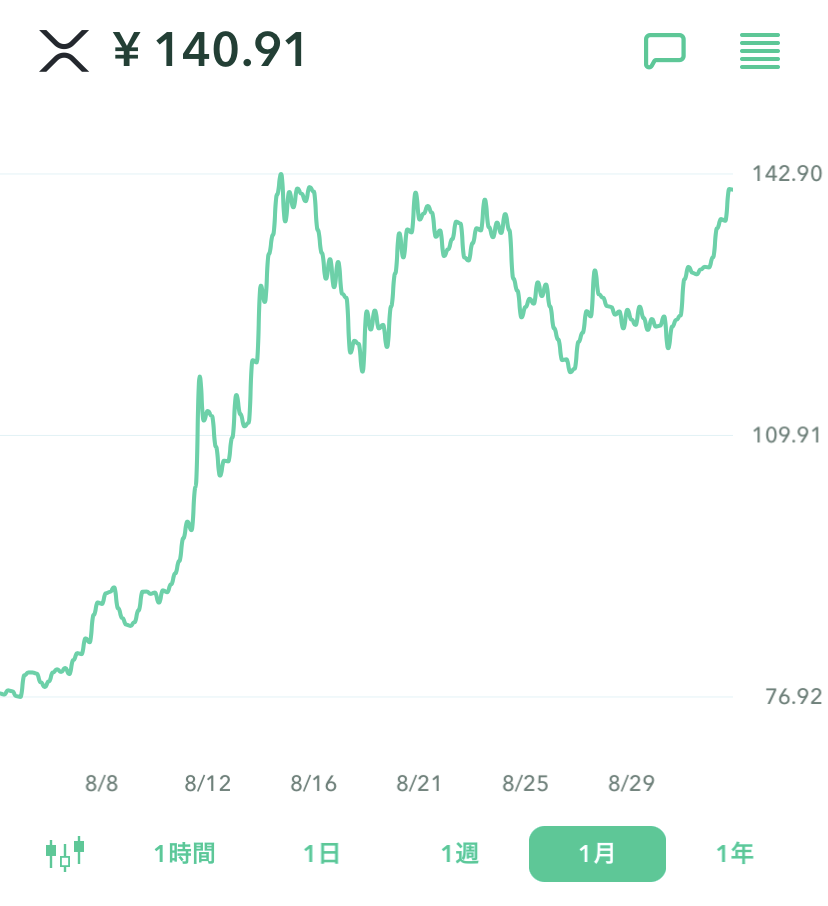This screenshot has height=906, width=828.
Task: Click the XRP coin logo
Action: click(x=64, y=50)
